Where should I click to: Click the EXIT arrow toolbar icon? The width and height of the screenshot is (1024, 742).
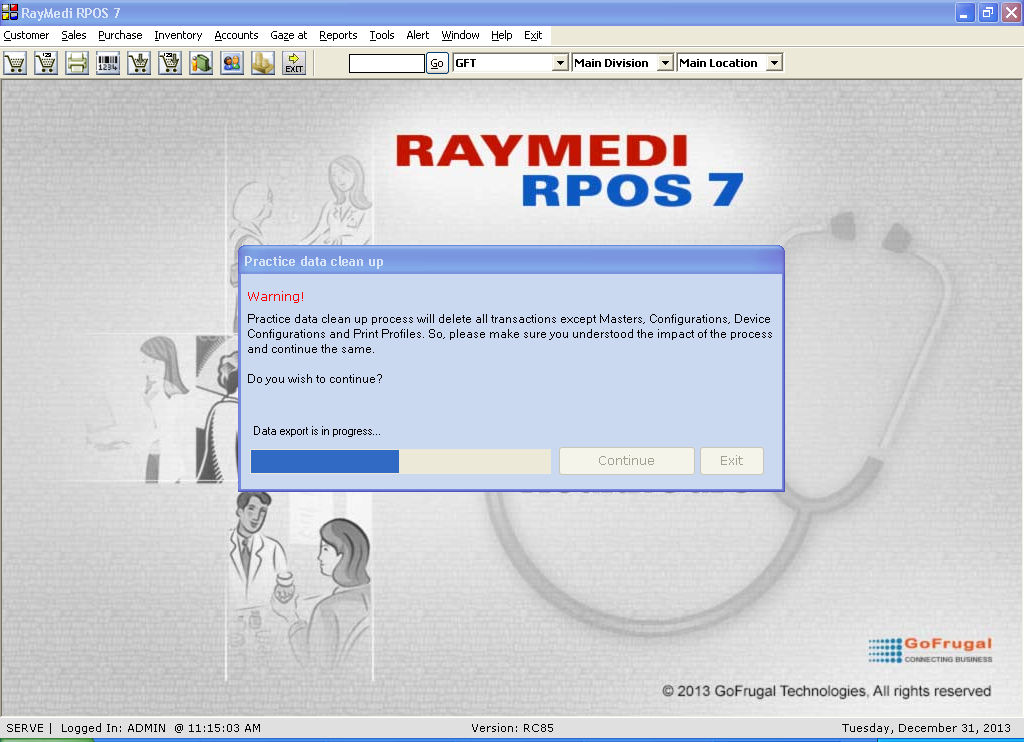point(294,63)
